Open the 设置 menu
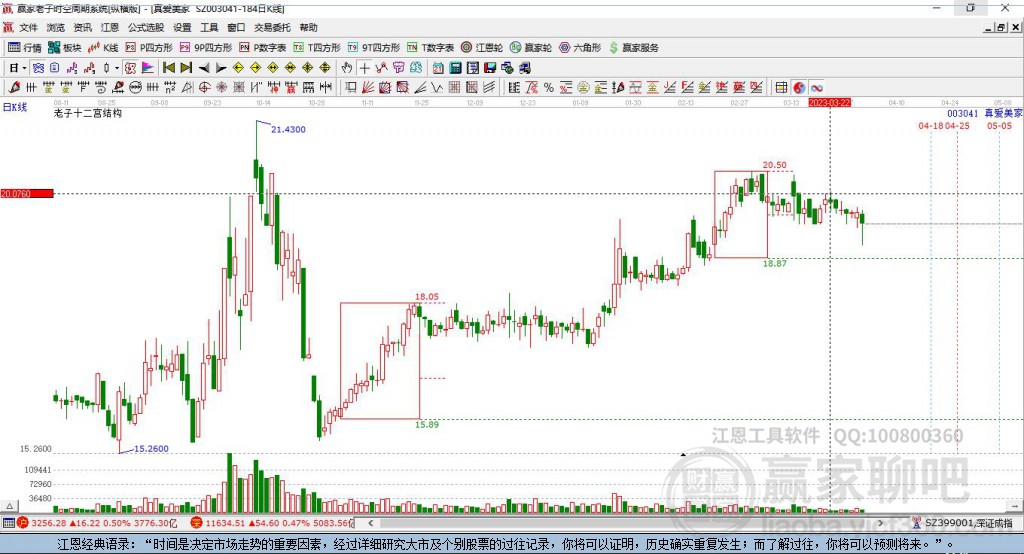The width and height of the screenshot is (1024, 554). (x=182, y=27)
